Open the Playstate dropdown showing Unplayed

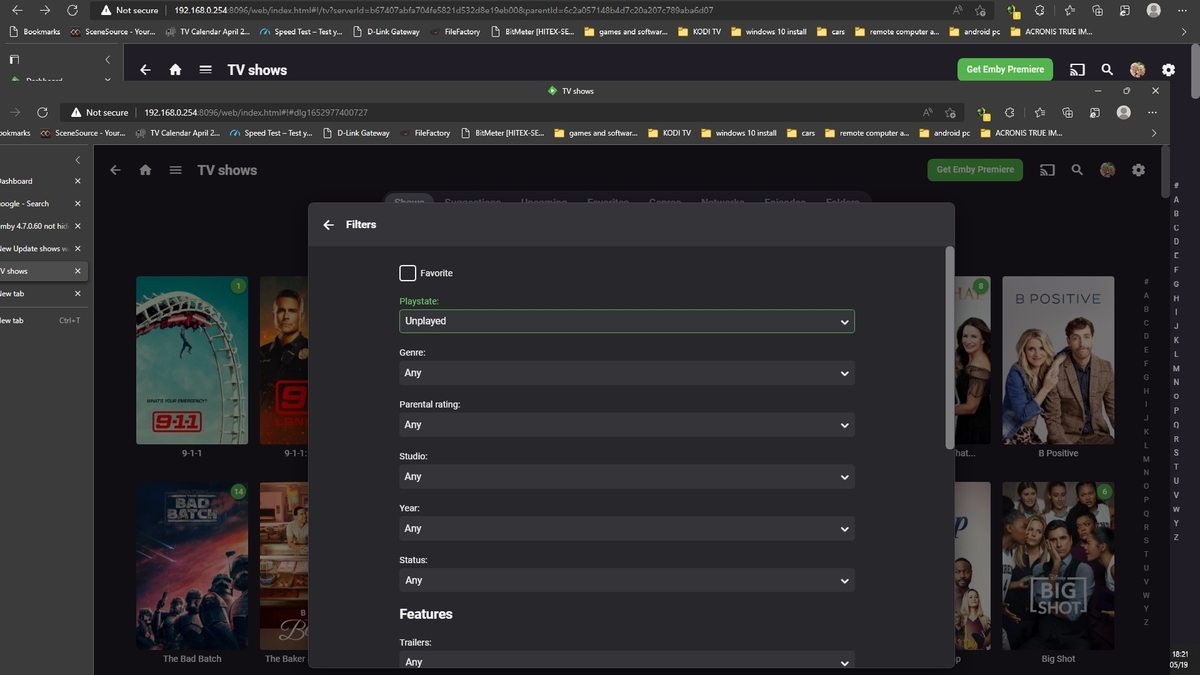point(626,321)
